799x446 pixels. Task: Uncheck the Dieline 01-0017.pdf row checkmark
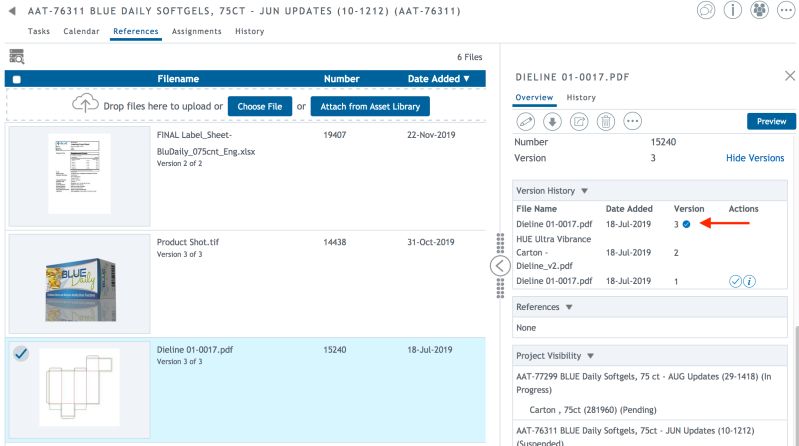(21, 353)
